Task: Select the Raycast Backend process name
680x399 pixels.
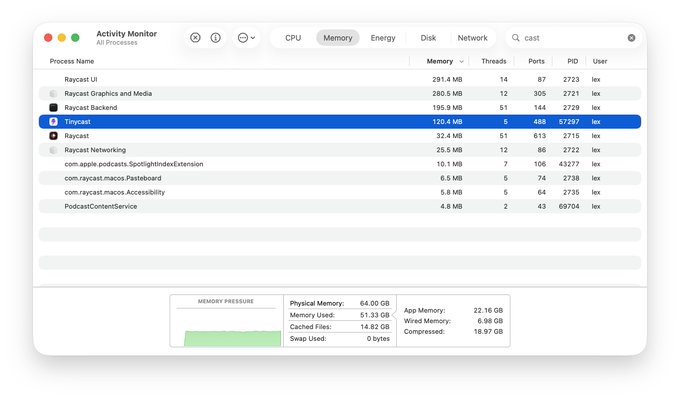Action: pos(91,108)
